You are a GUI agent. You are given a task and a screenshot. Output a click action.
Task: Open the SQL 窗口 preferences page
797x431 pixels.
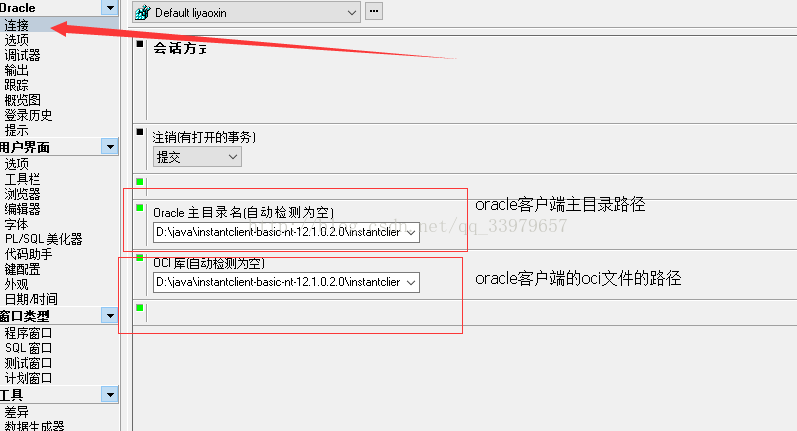(28, 348)
